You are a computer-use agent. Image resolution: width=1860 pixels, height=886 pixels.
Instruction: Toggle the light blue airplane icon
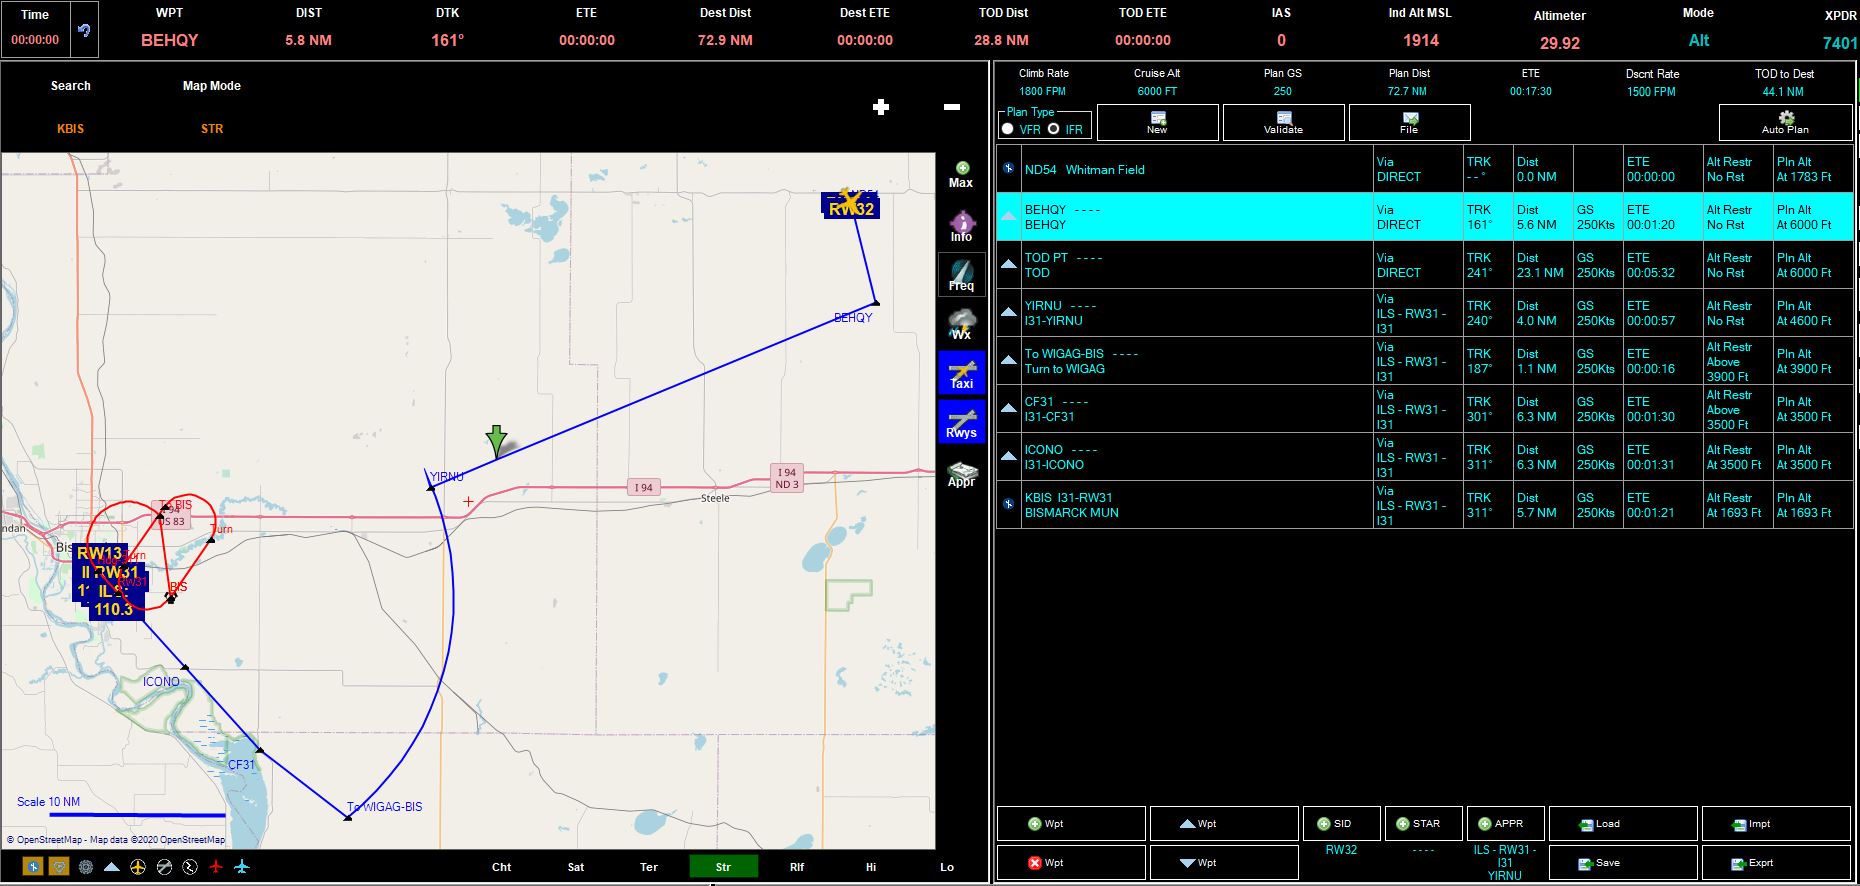242,867
